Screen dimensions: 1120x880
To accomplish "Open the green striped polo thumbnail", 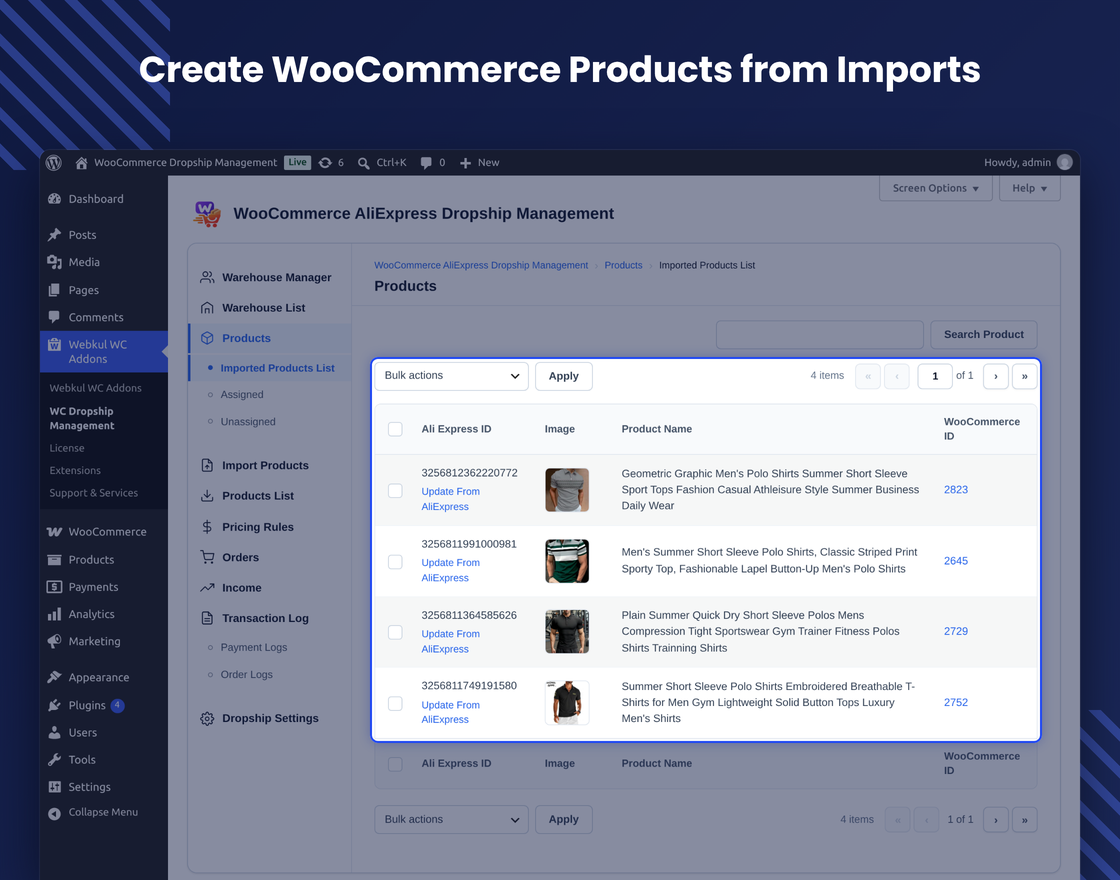I will (x=566, y=561).
